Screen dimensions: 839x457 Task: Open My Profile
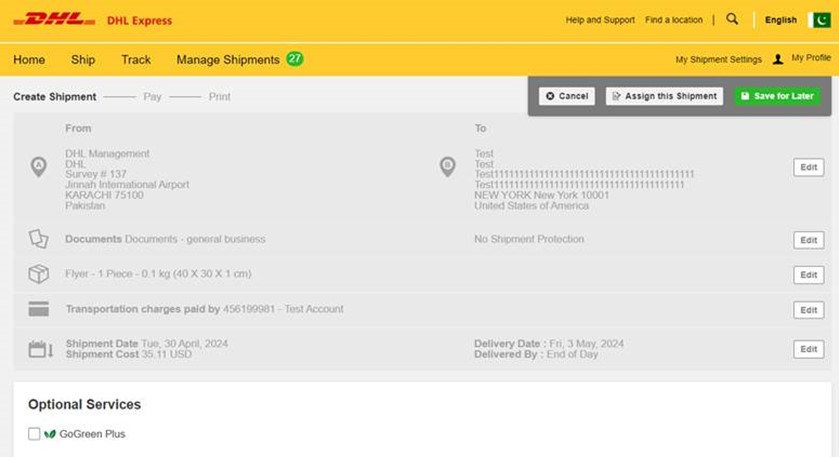(811, 58)
